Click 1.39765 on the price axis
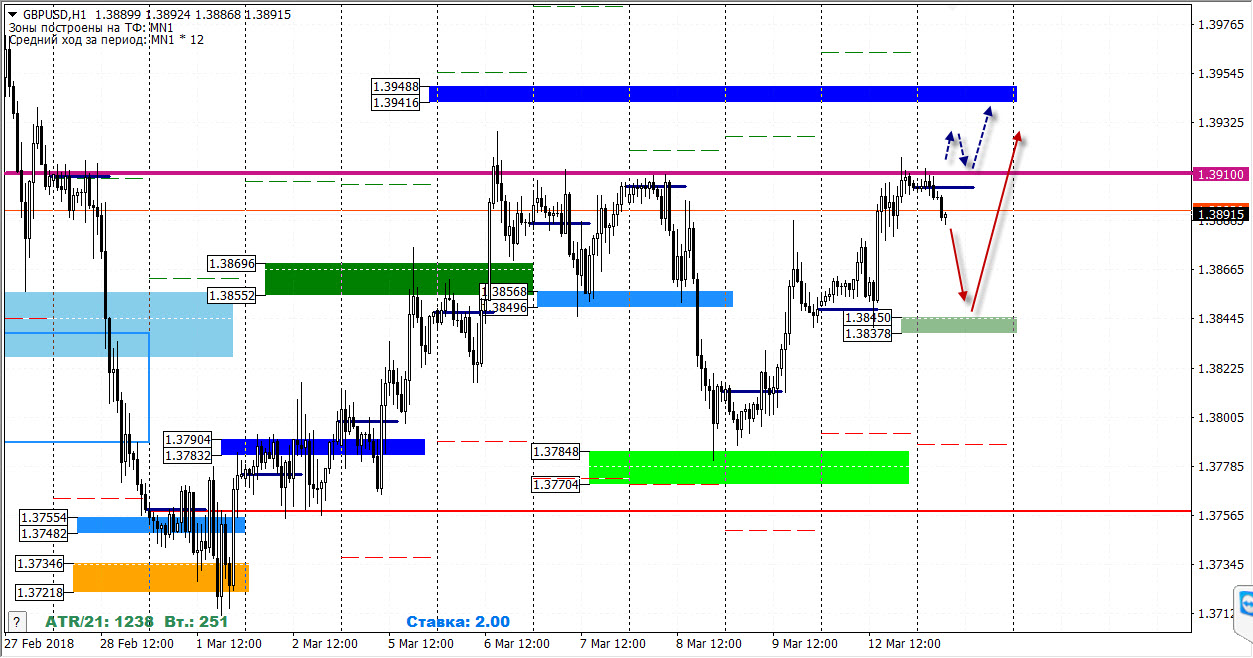The image size is (1253, 658). point(1222,25)
